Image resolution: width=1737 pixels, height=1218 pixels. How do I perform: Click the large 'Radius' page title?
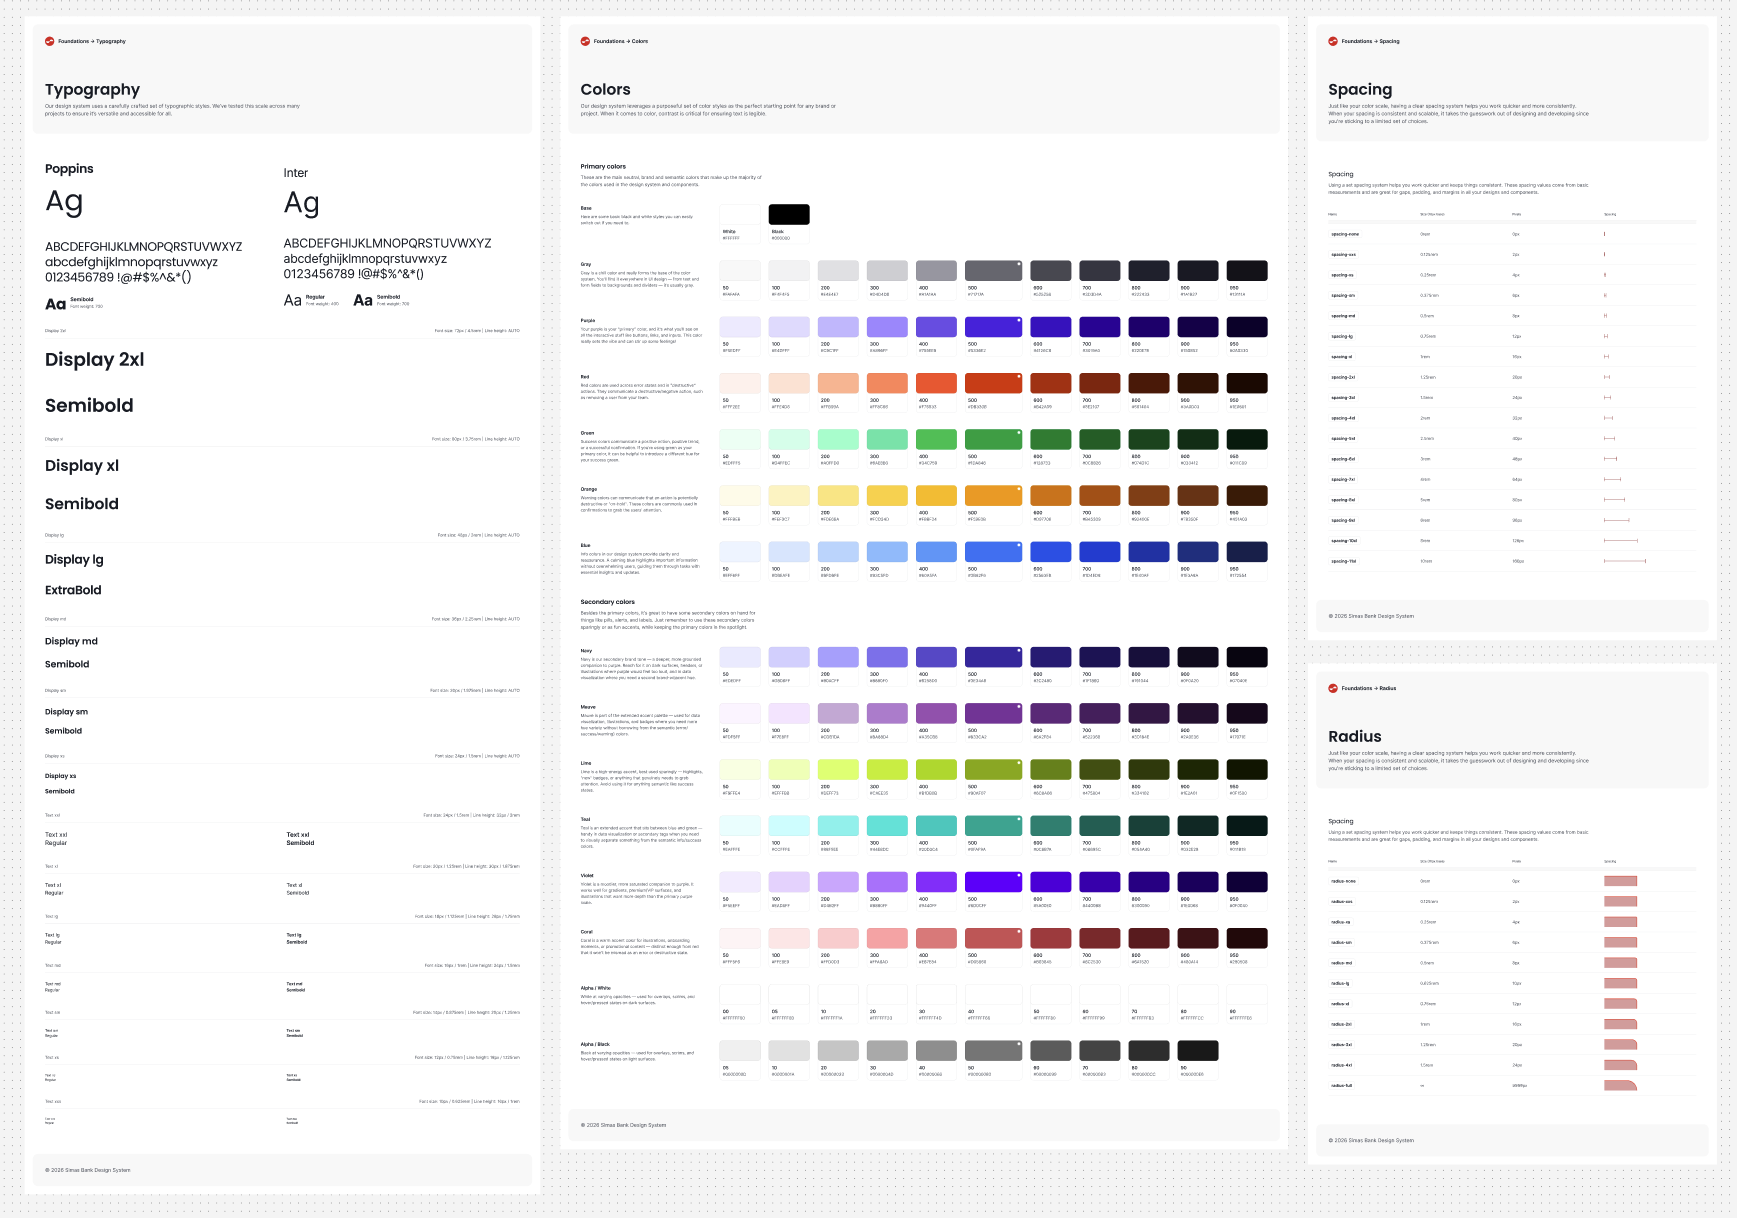tap(1355, 737)
